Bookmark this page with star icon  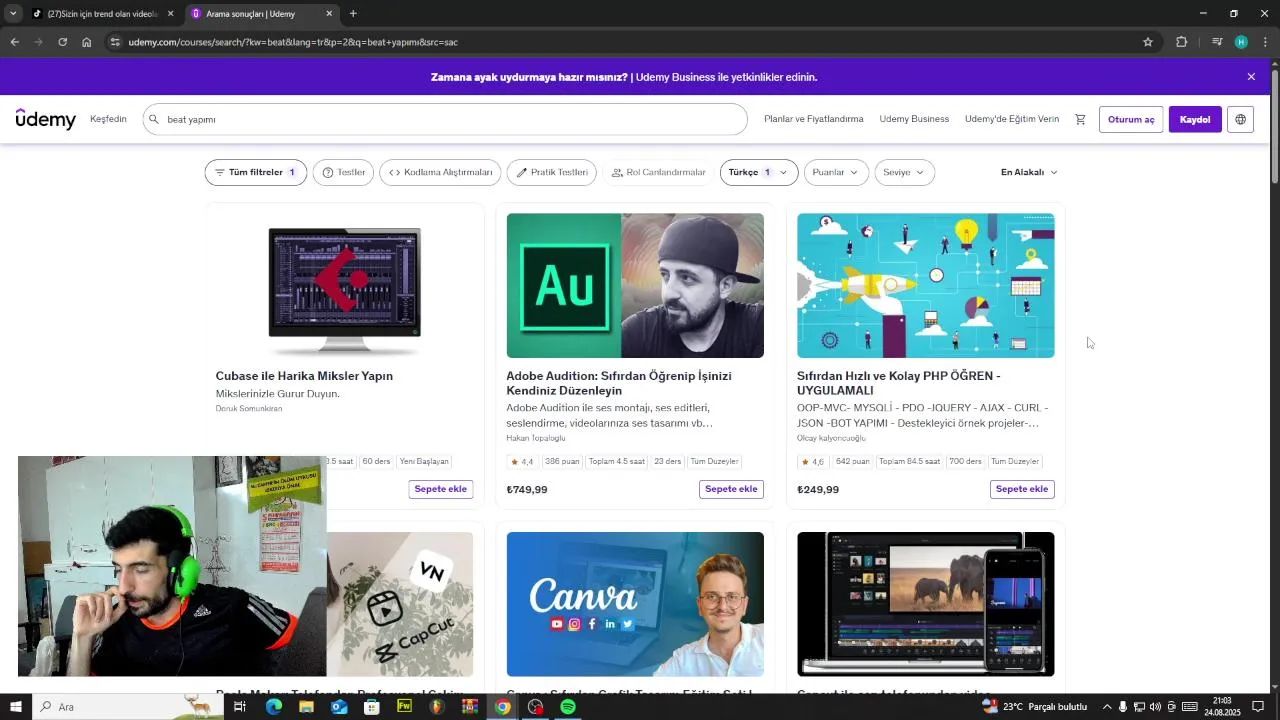point(1148,42)
